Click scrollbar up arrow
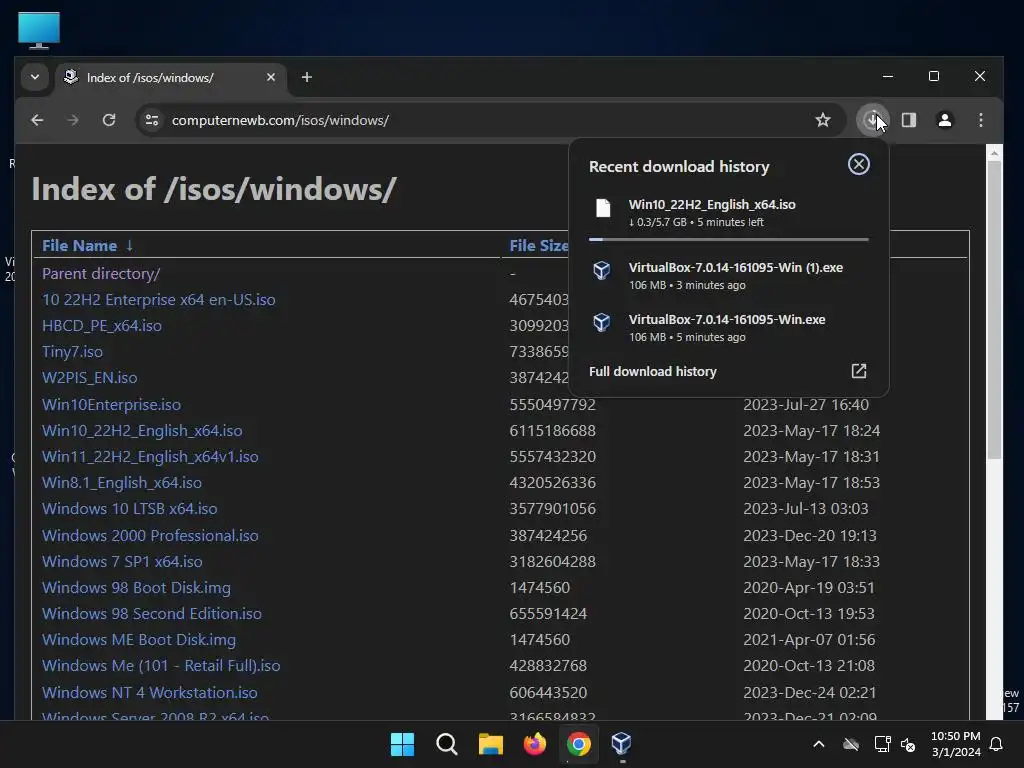This screenshot has height=768, width=1024. click(994, 153)
